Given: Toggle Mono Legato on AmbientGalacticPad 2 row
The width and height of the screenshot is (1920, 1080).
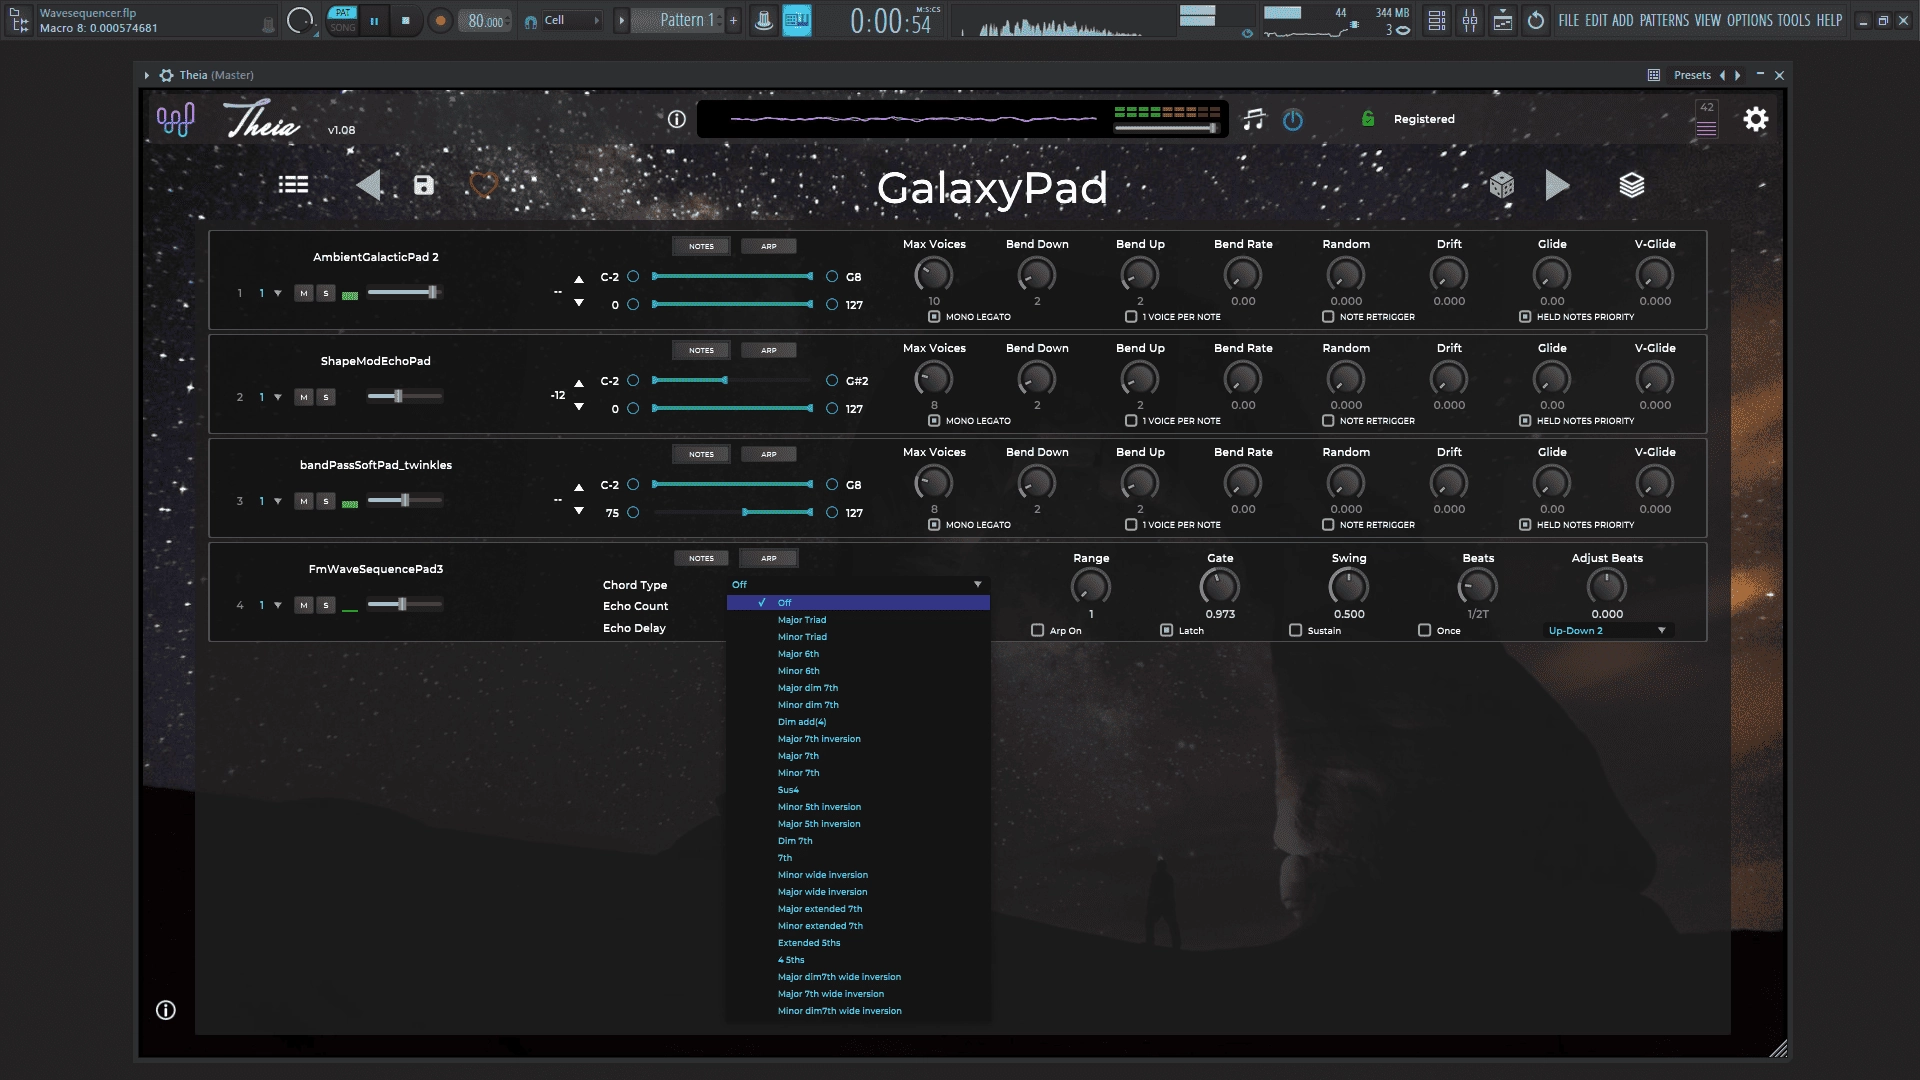Looking at the screenshot, I should coord(934,317).
